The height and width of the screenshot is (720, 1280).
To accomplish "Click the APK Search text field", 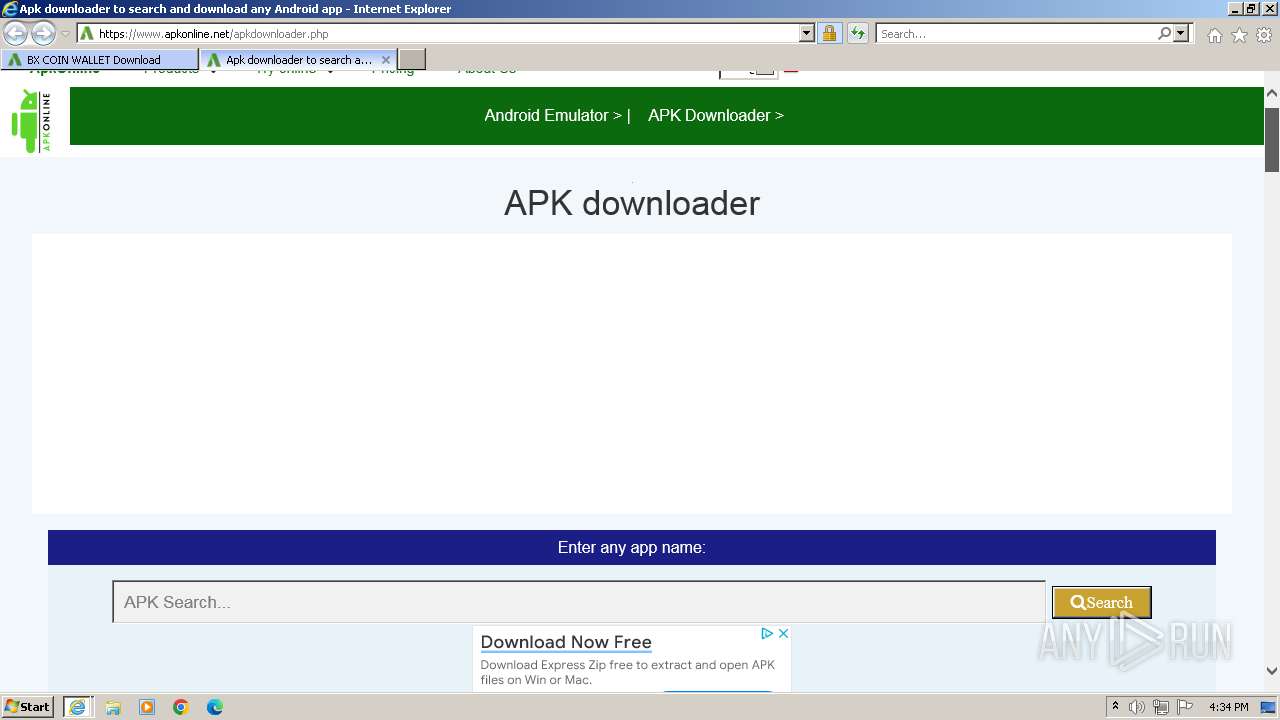I will click(x=579, y=602).
